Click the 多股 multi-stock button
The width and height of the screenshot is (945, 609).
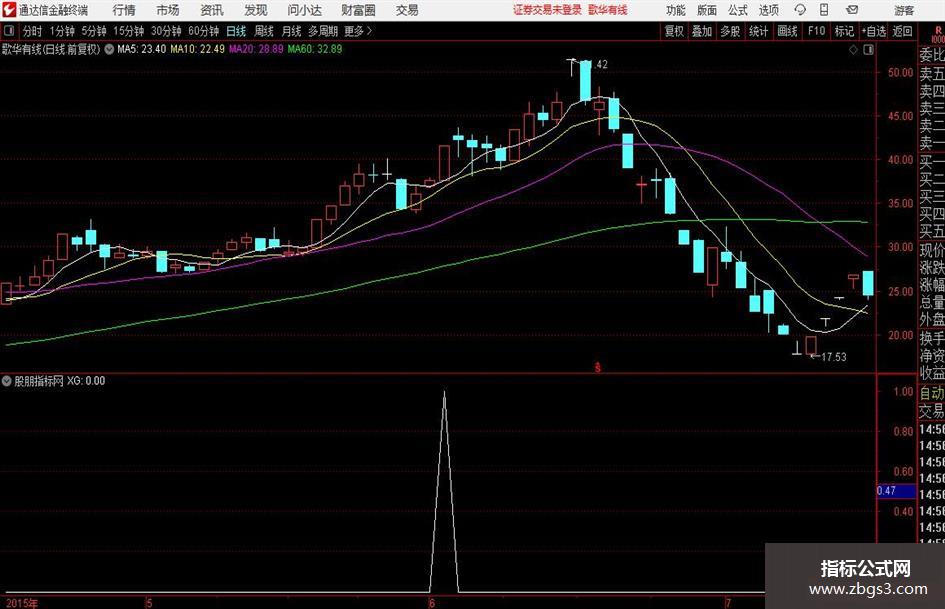click(730, 31)
